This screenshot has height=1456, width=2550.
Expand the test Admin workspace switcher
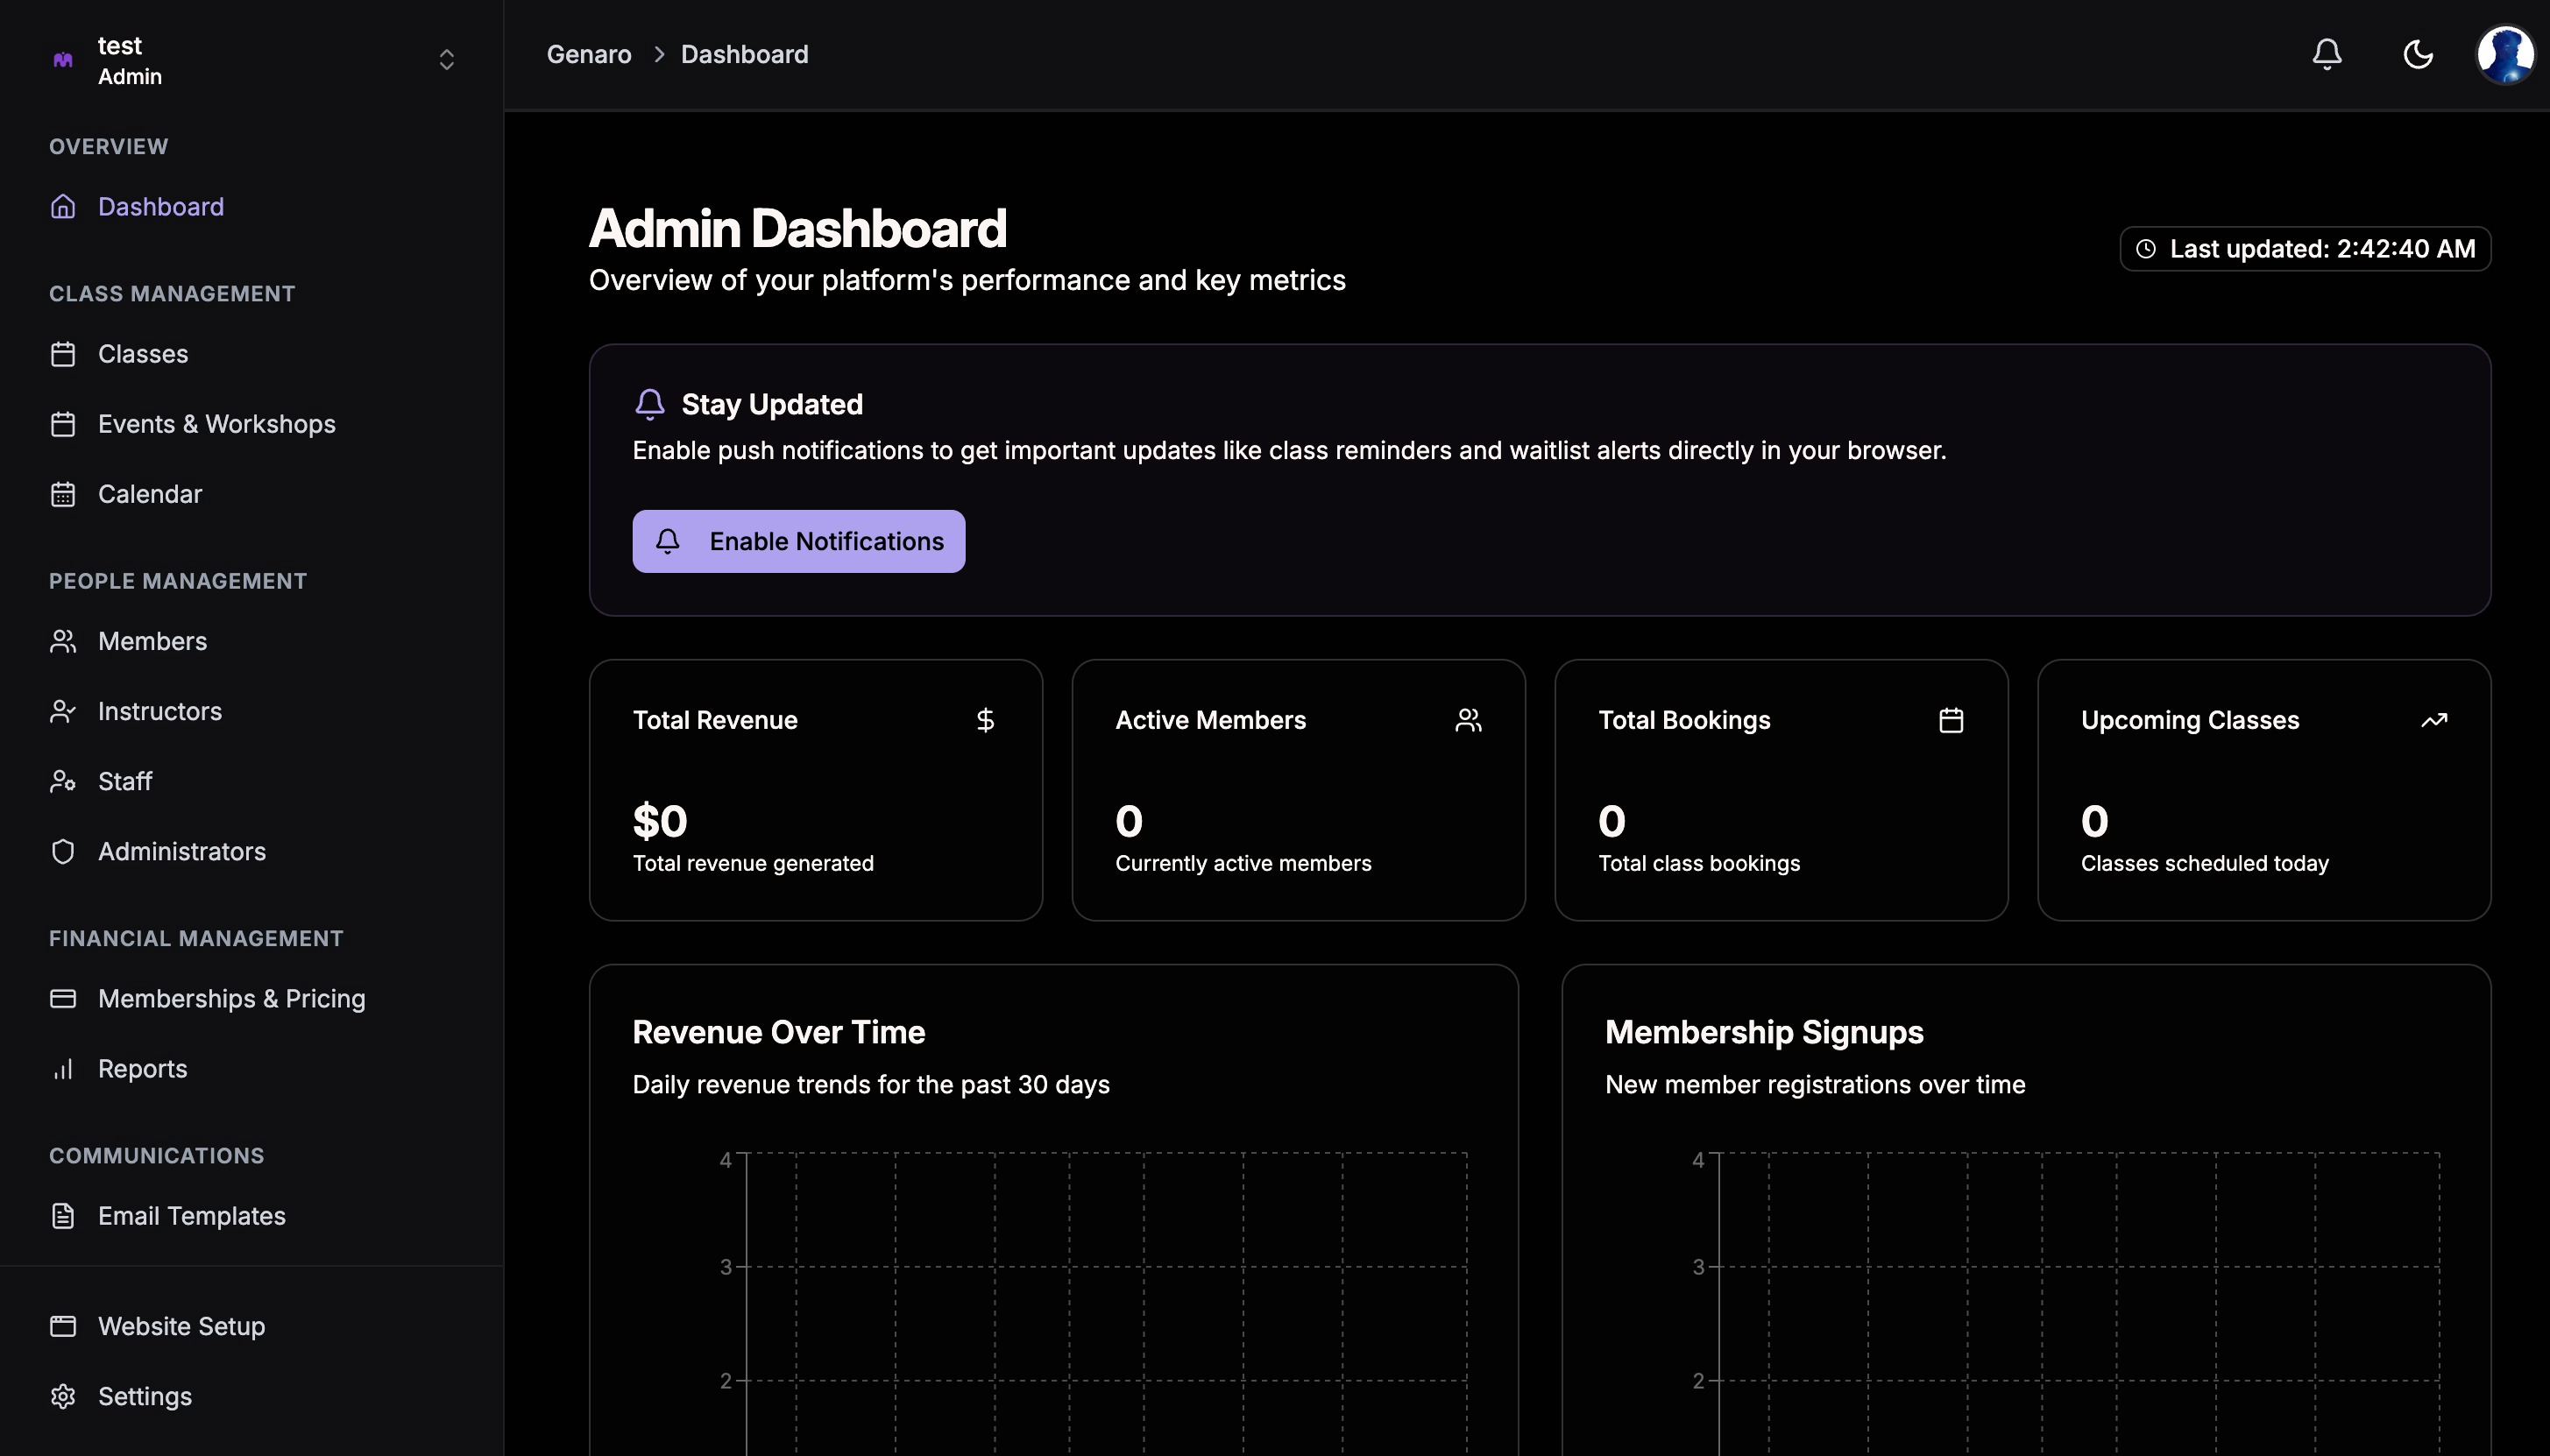point(446,60)
